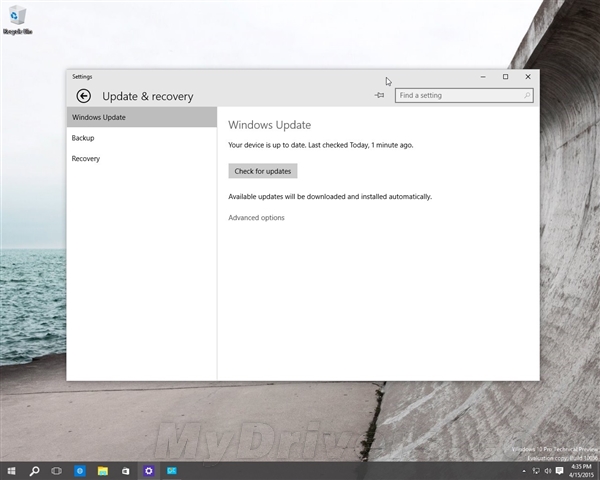This screenshot has width=600, height=480.
Task: Launch the blue browser icon in taskbar
Action: 80,471
